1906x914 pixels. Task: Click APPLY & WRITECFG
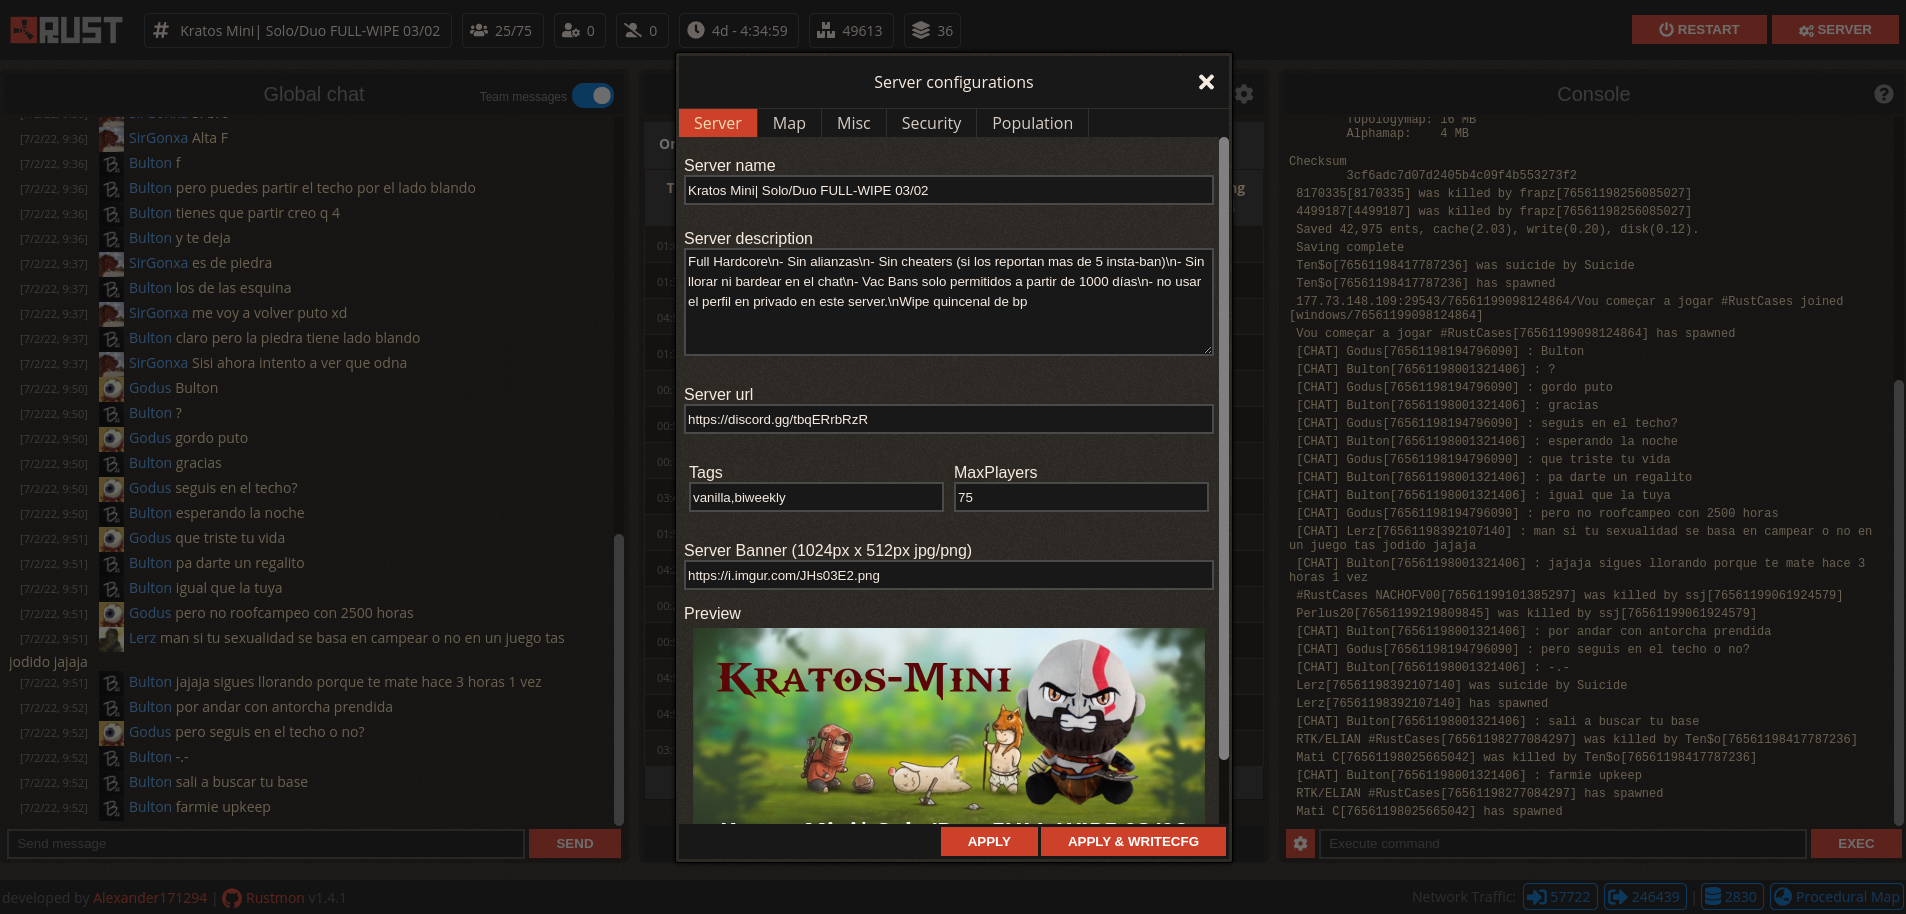pyautogui.click(x=1133, y=842)
